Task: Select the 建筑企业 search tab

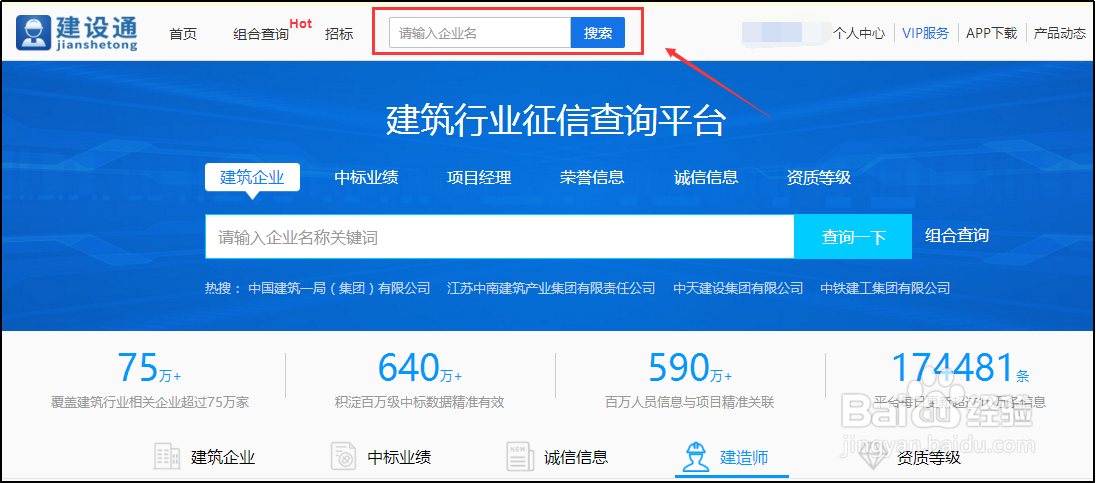Action: [x=252, y=178]
